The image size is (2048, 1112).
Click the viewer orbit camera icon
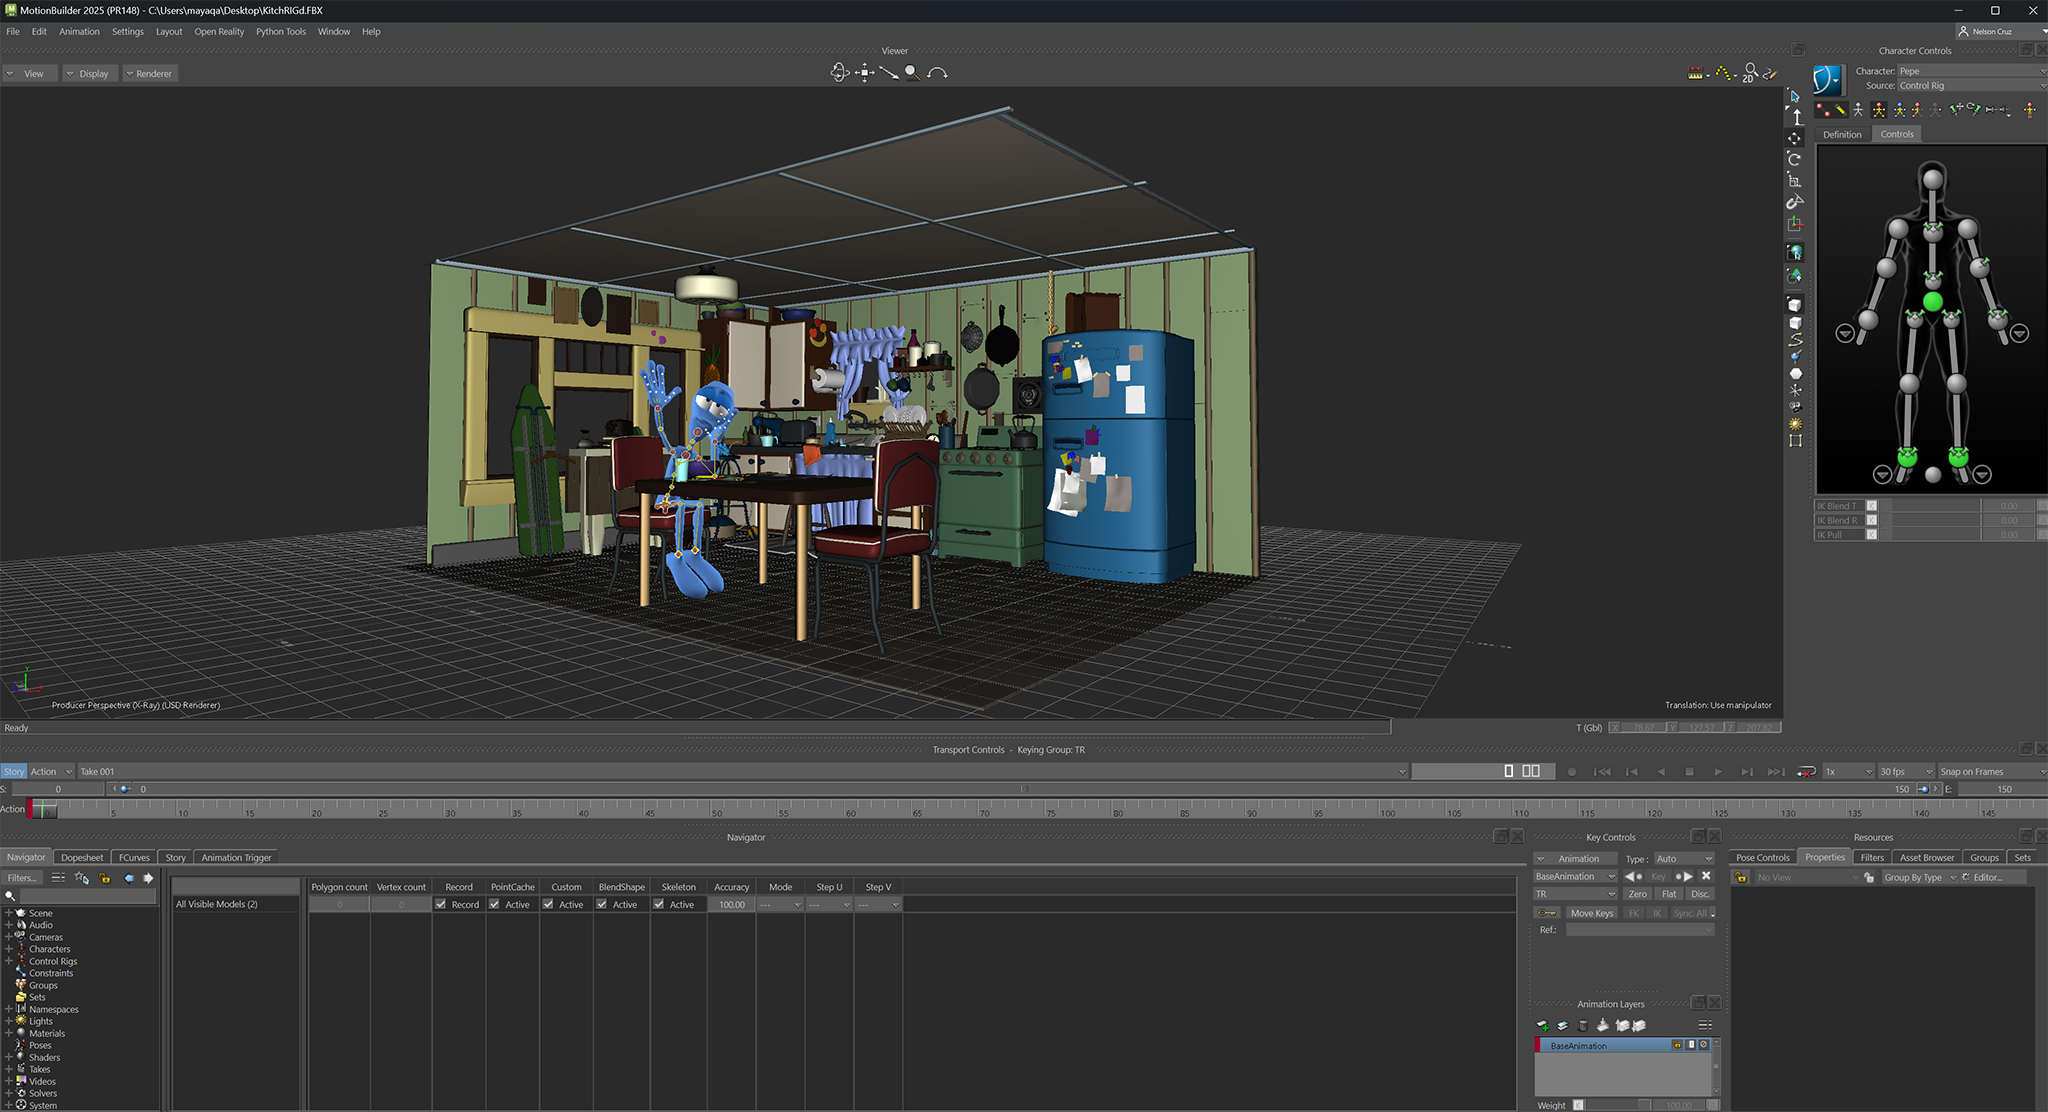click(839, 72)
